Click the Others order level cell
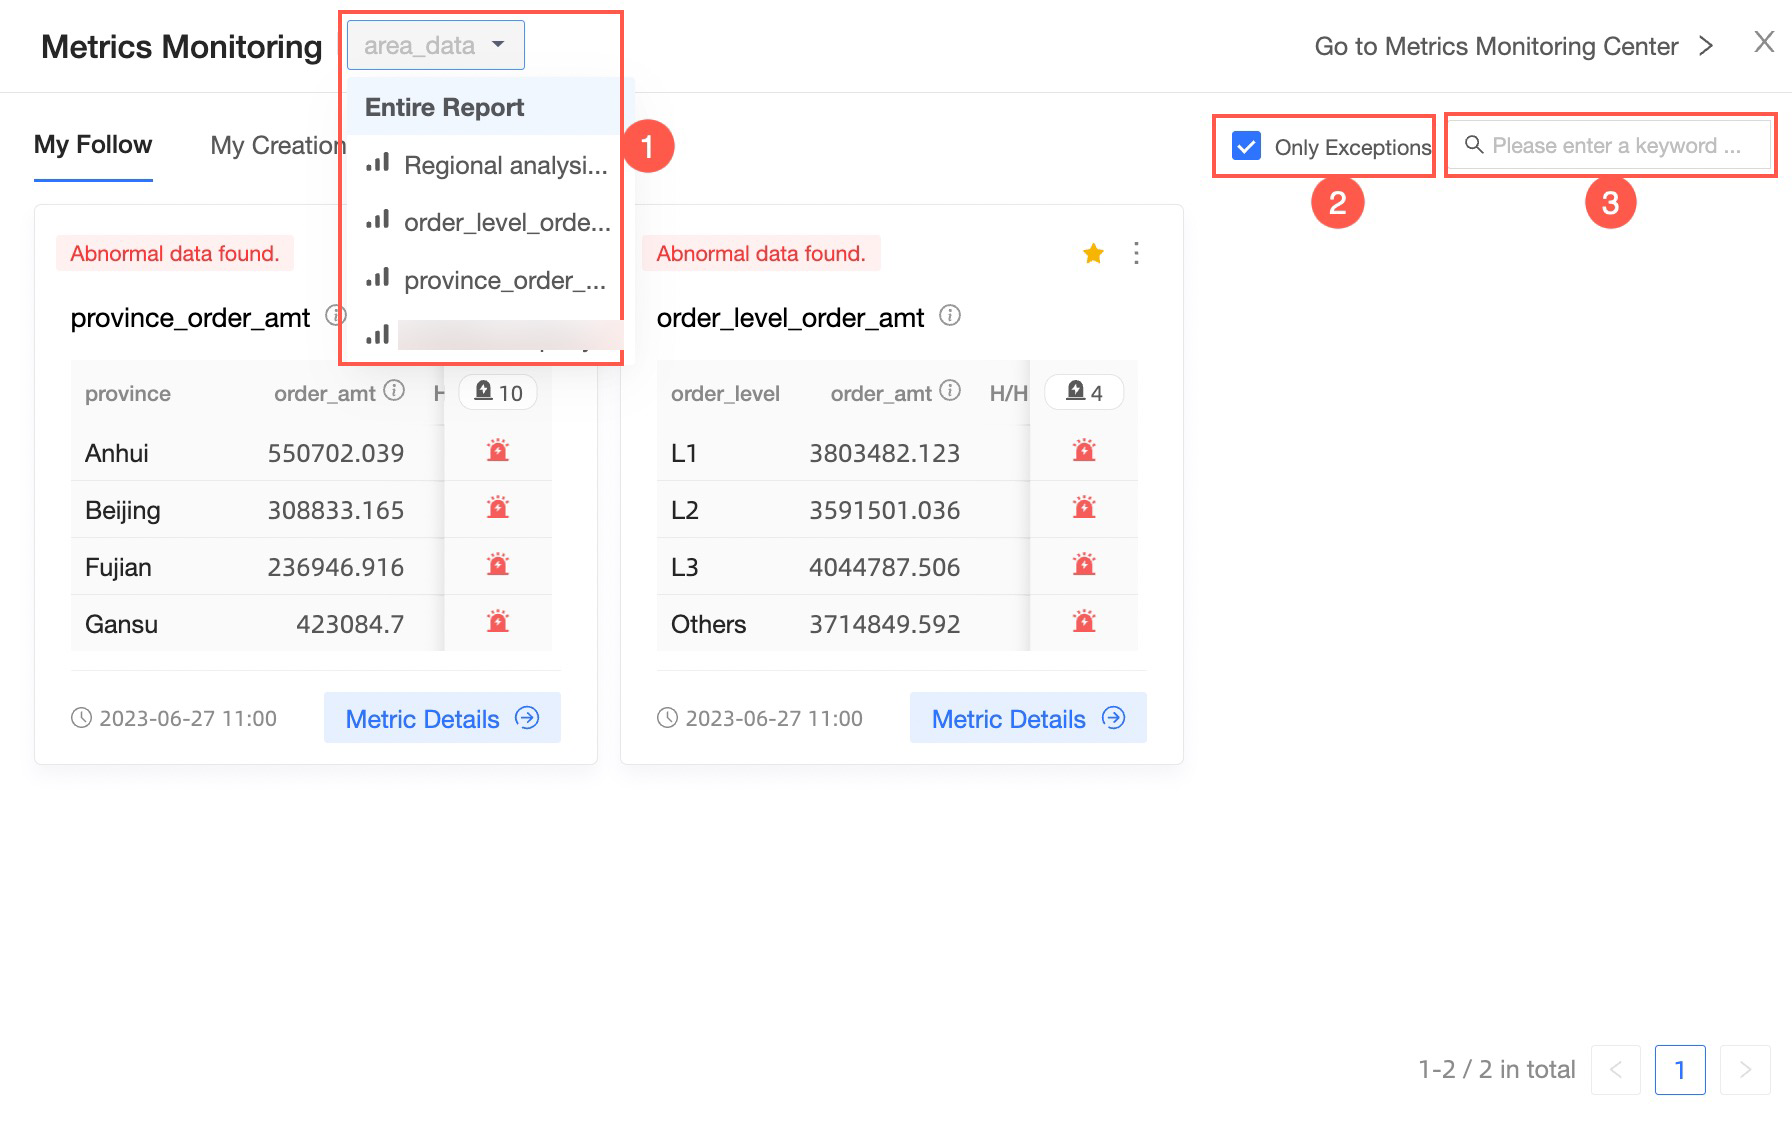The height and width of the screenshot is (1142, 1792). pos(709,624)
